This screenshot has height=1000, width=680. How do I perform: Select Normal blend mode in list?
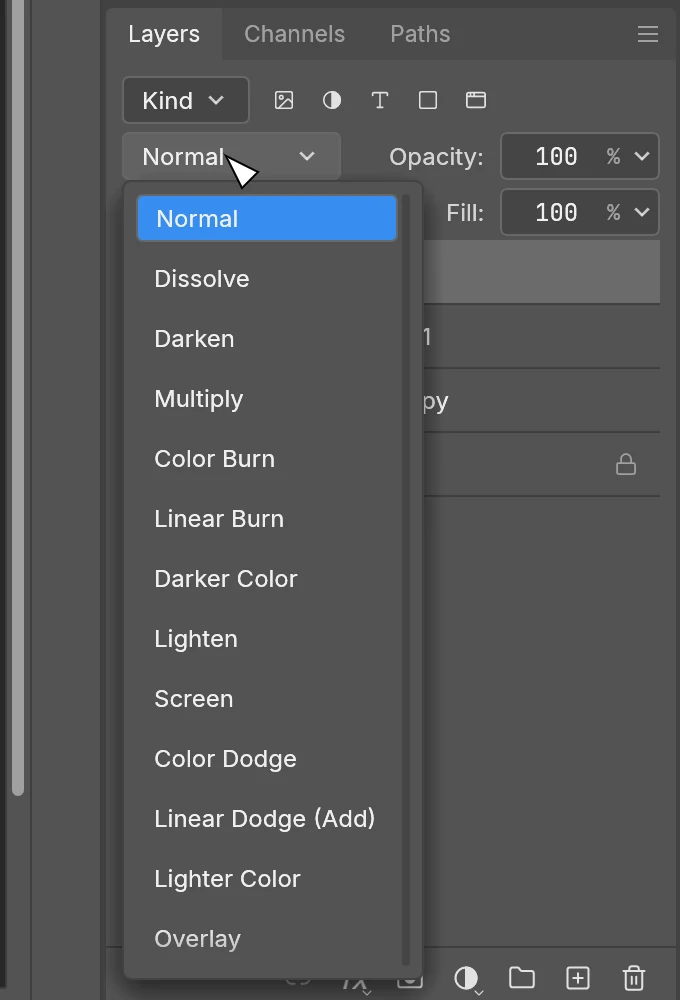click(267, 219)
